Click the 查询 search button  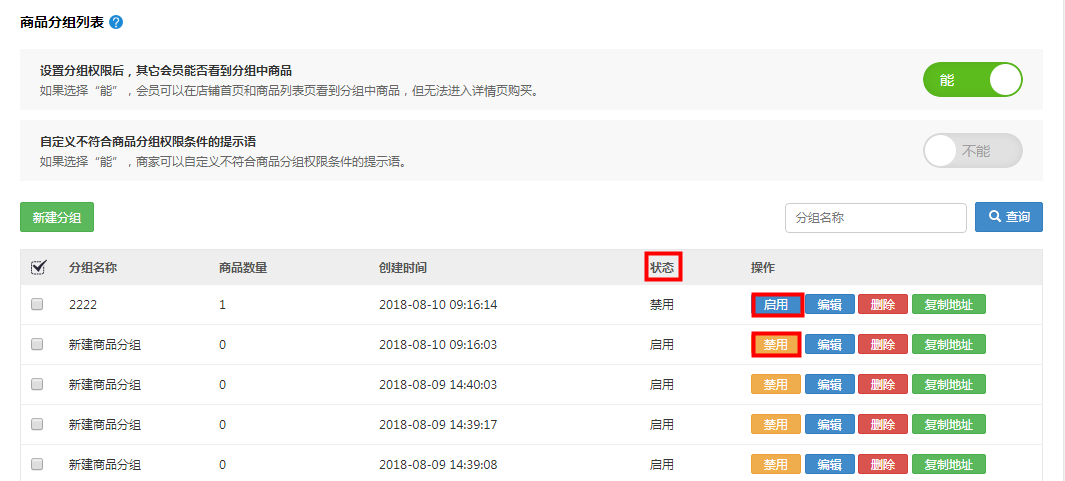tap(1009, 217)
